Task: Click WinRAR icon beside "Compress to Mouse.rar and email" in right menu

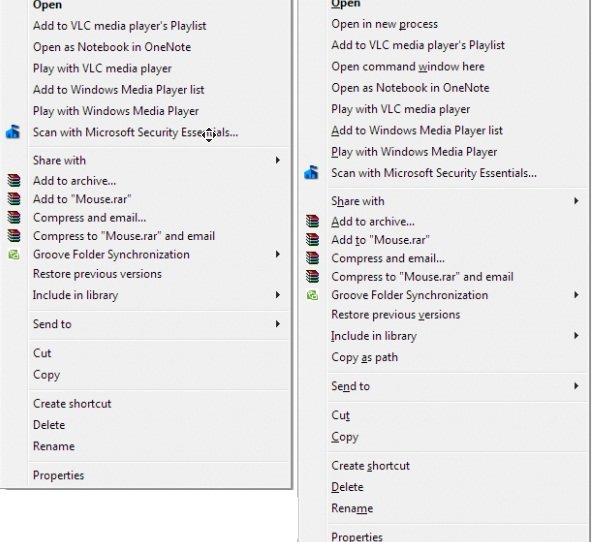Action: 312,277
